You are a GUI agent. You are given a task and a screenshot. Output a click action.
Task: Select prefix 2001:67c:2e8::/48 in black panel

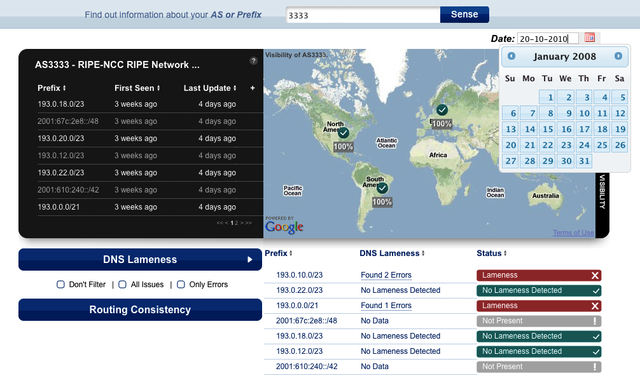click(68, 121)
